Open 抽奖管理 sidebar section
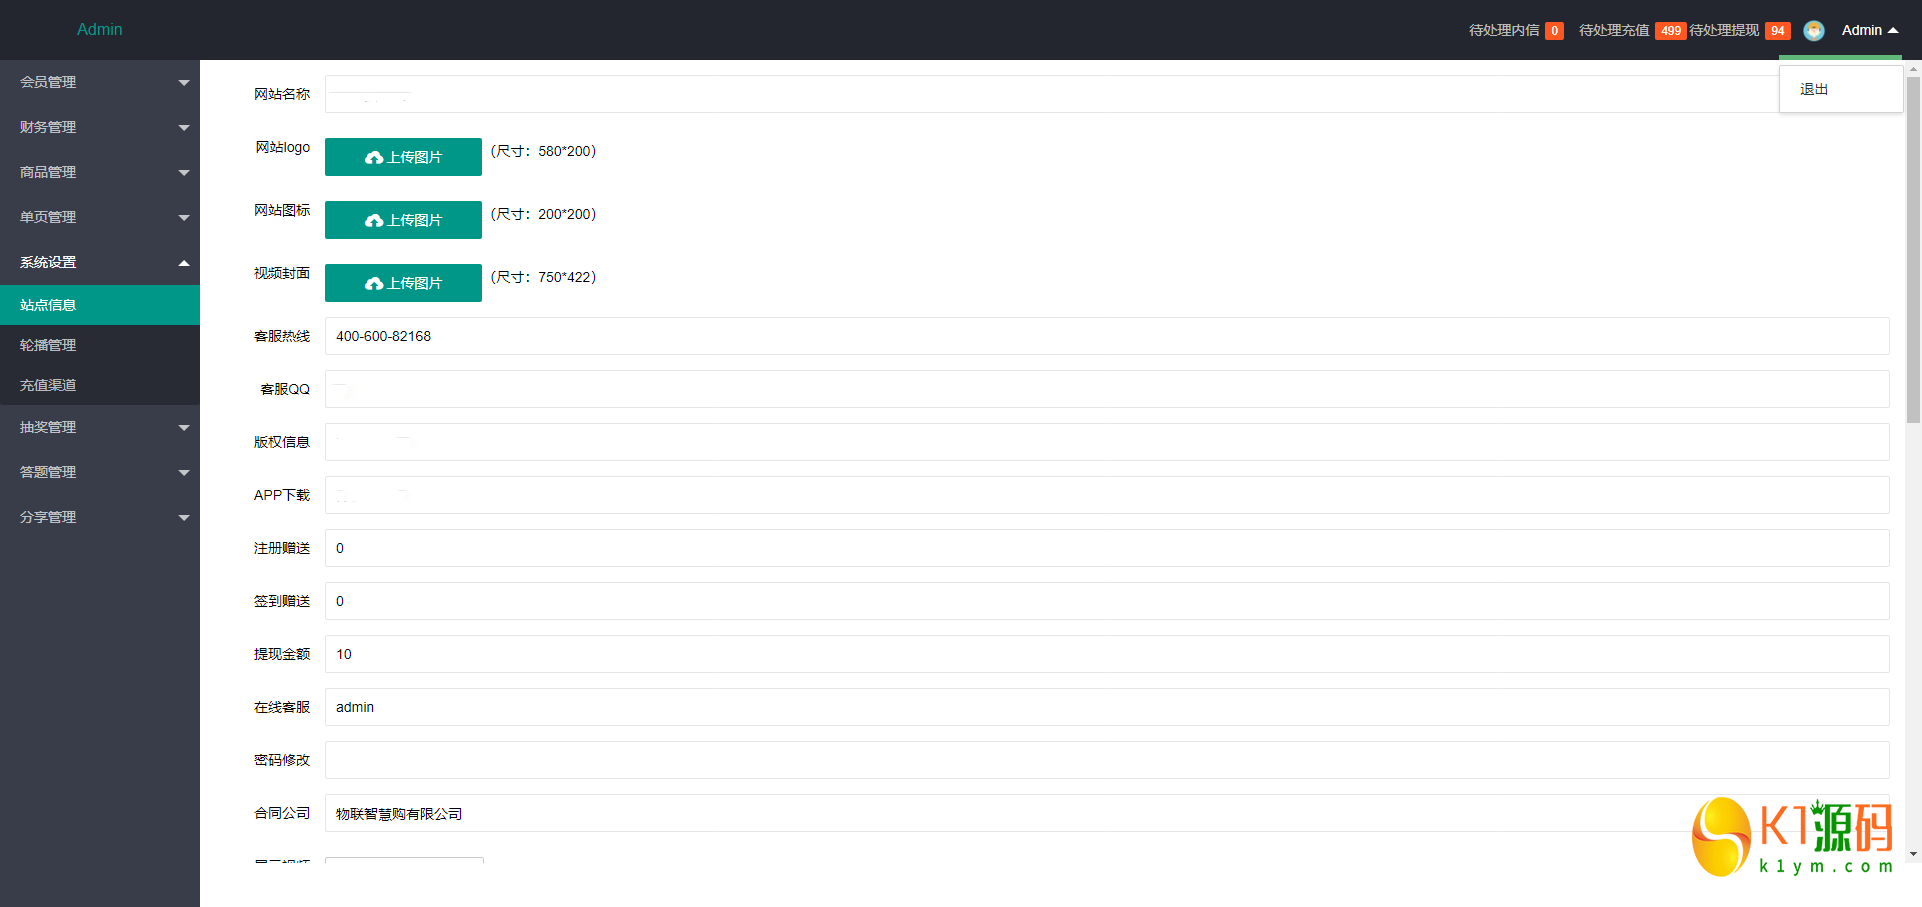Viewport: 1922px width, 907px height. click(x=100, y=427)
